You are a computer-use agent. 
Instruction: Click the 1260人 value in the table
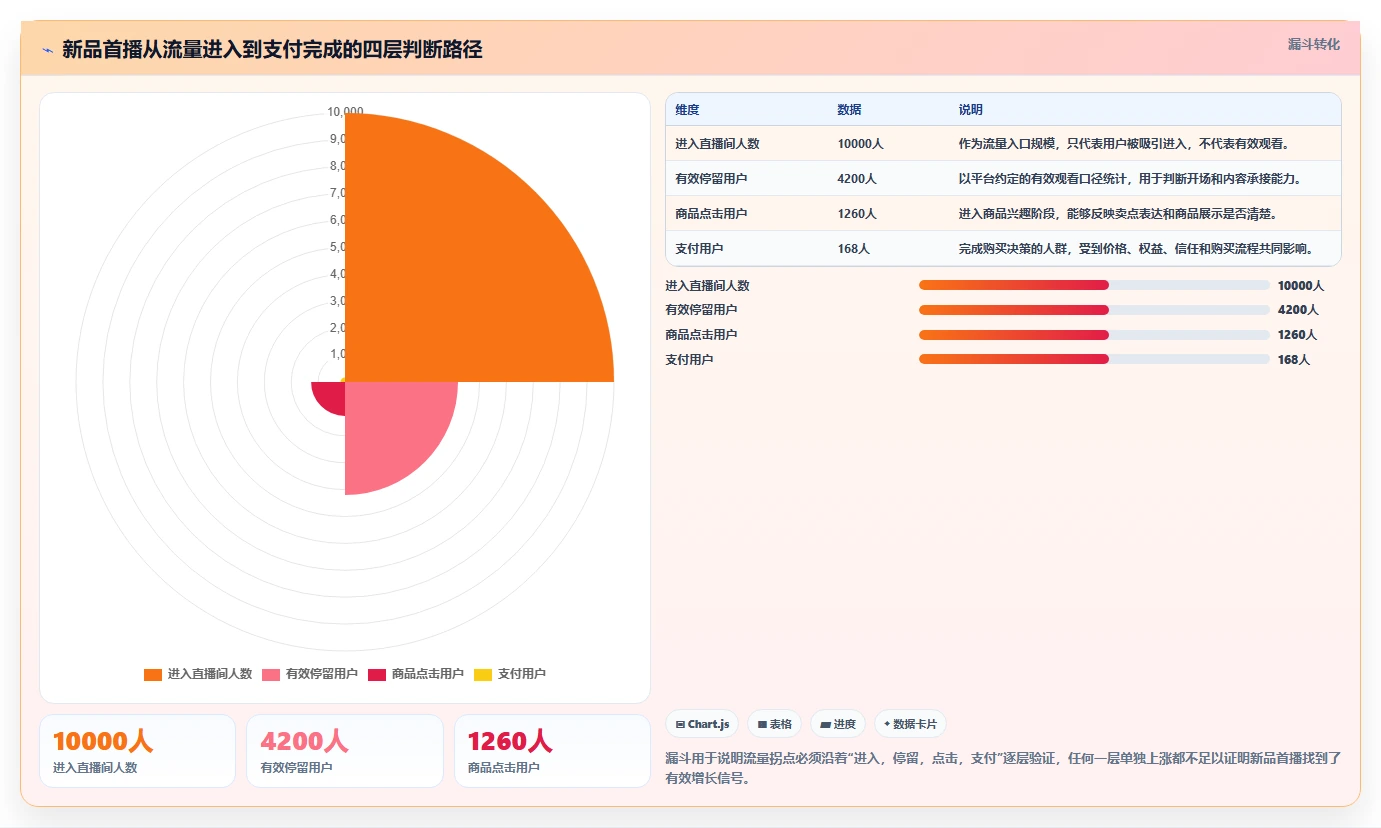coord(857,214)
